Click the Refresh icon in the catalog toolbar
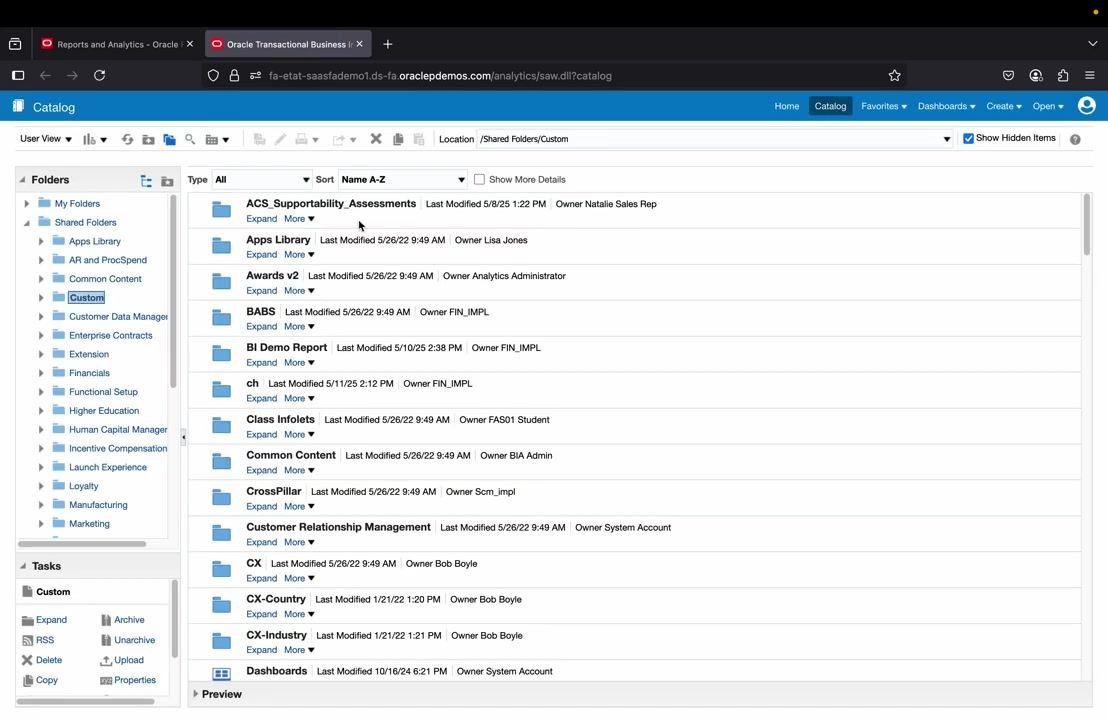 (127, 139)
